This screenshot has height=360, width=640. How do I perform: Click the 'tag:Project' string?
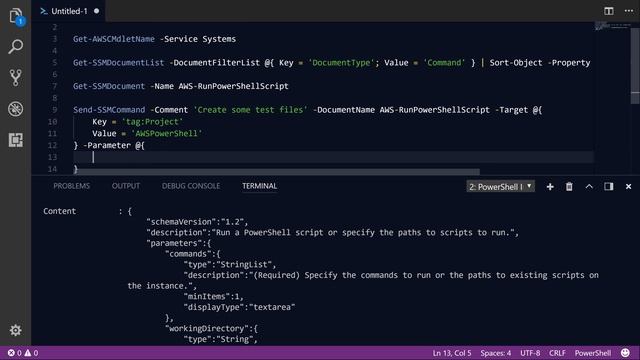(x=152, y=122)
